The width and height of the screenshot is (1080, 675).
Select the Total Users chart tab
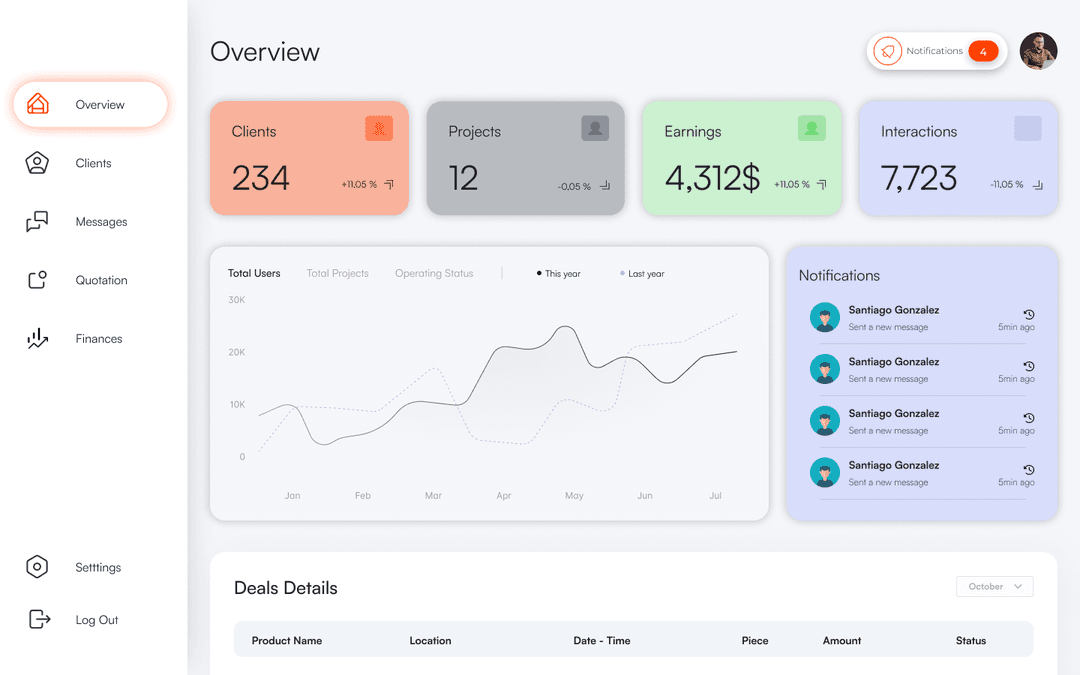coord(254,273)
